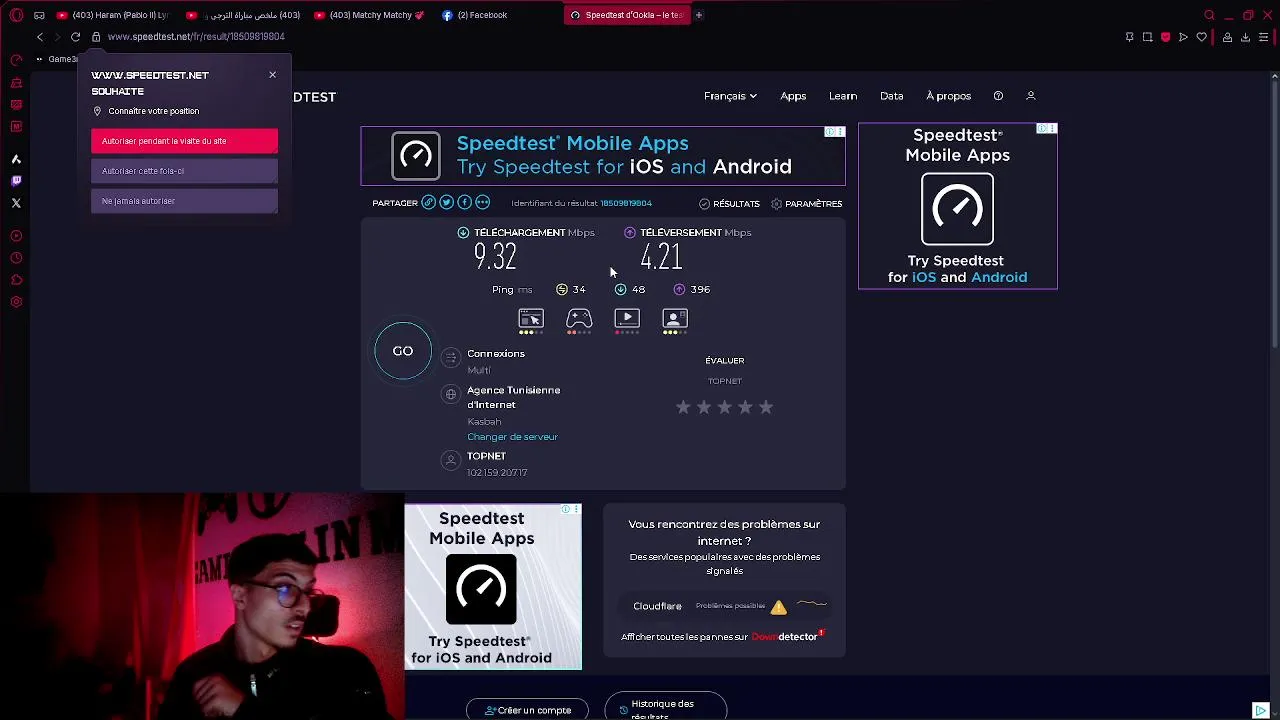
Task: Click the browser Back arrow
Action: [x=40, y=37]
